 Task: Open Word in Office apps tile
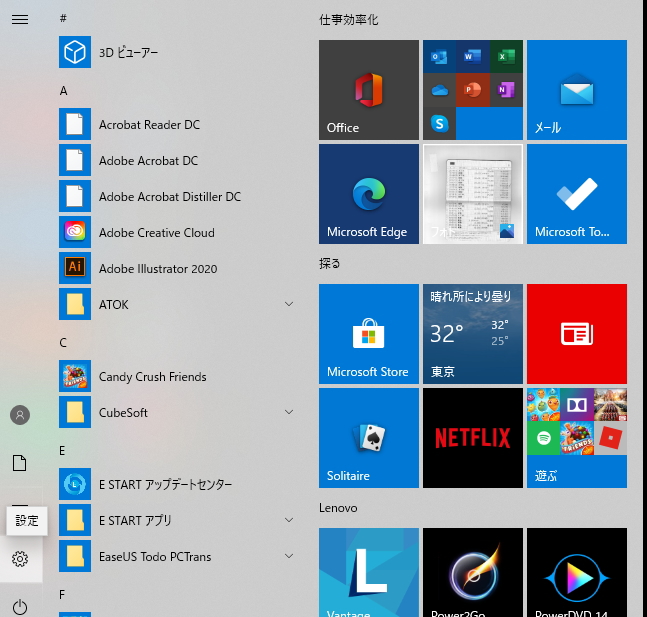pyautogui.click(x=473, y=57)
